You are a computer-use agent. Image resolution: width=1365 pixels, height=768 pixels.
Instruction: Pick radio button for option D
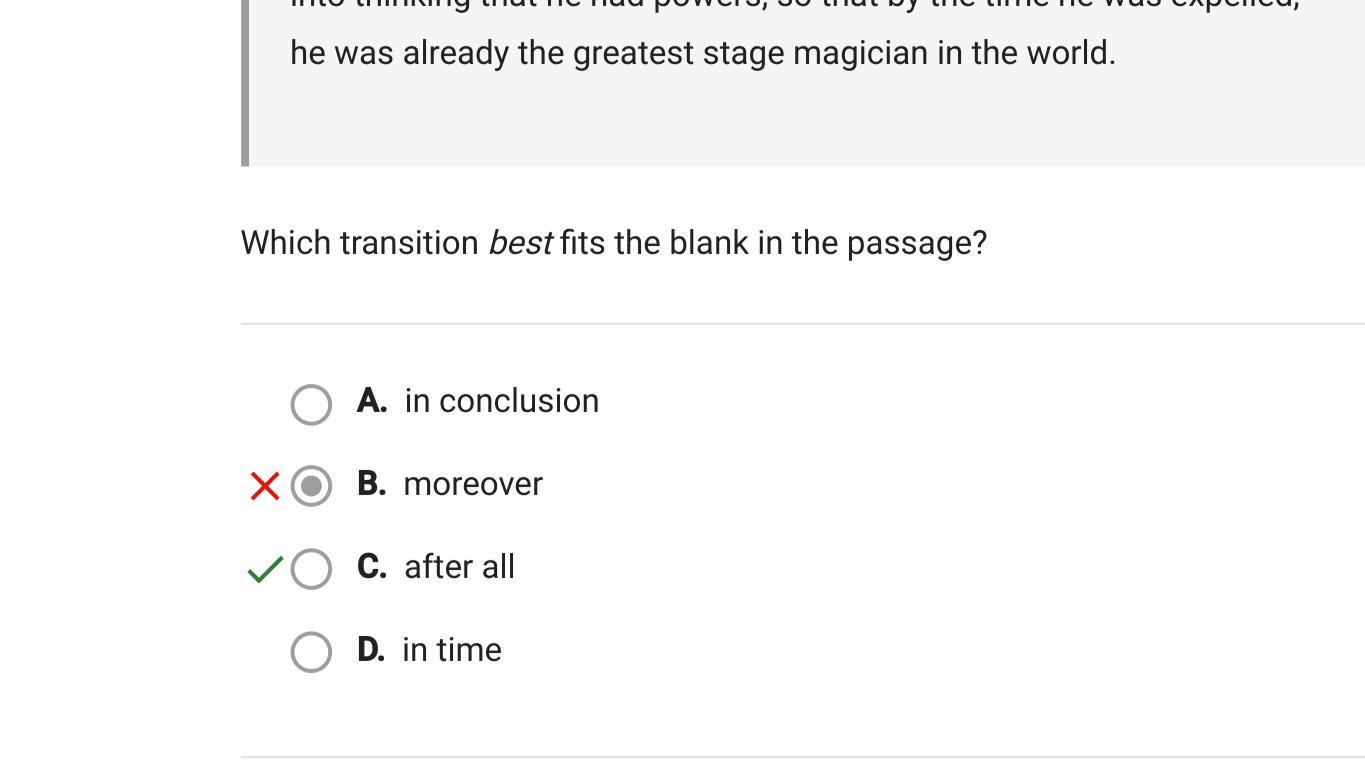(311, 652)
